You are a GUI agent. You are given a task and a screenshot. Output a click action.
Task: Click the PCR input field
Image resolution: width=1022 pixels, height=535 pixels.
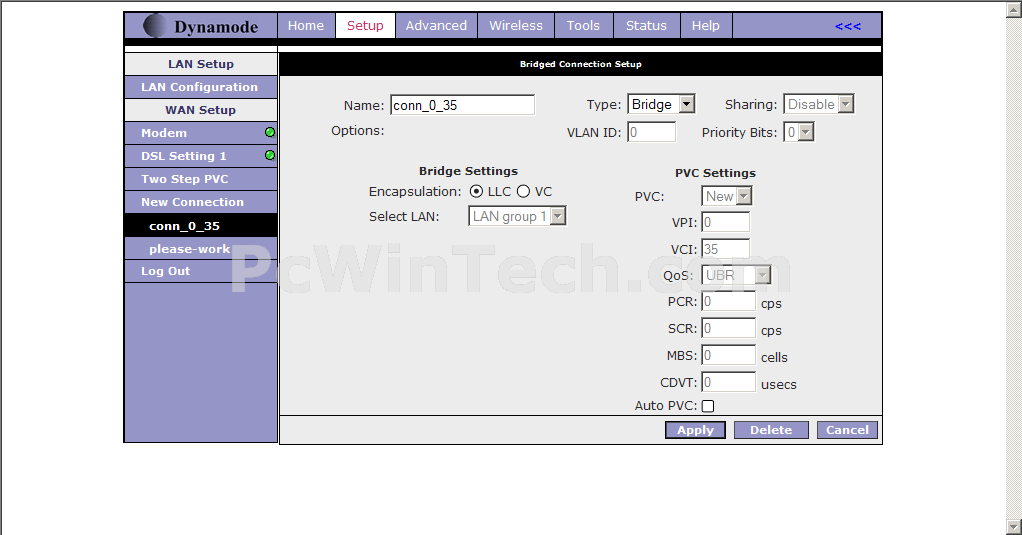(x=729, y=302)
